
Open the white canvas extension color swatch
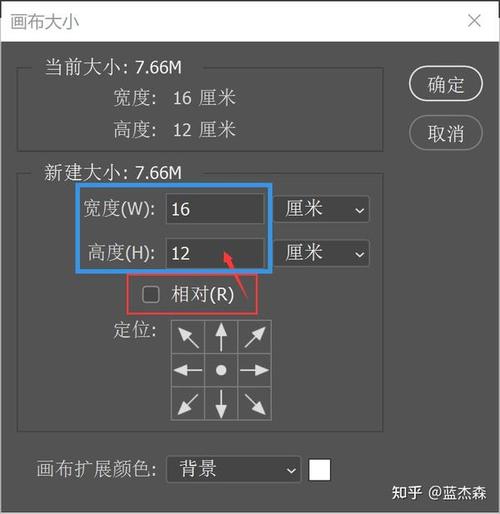[x=319, y=470]
